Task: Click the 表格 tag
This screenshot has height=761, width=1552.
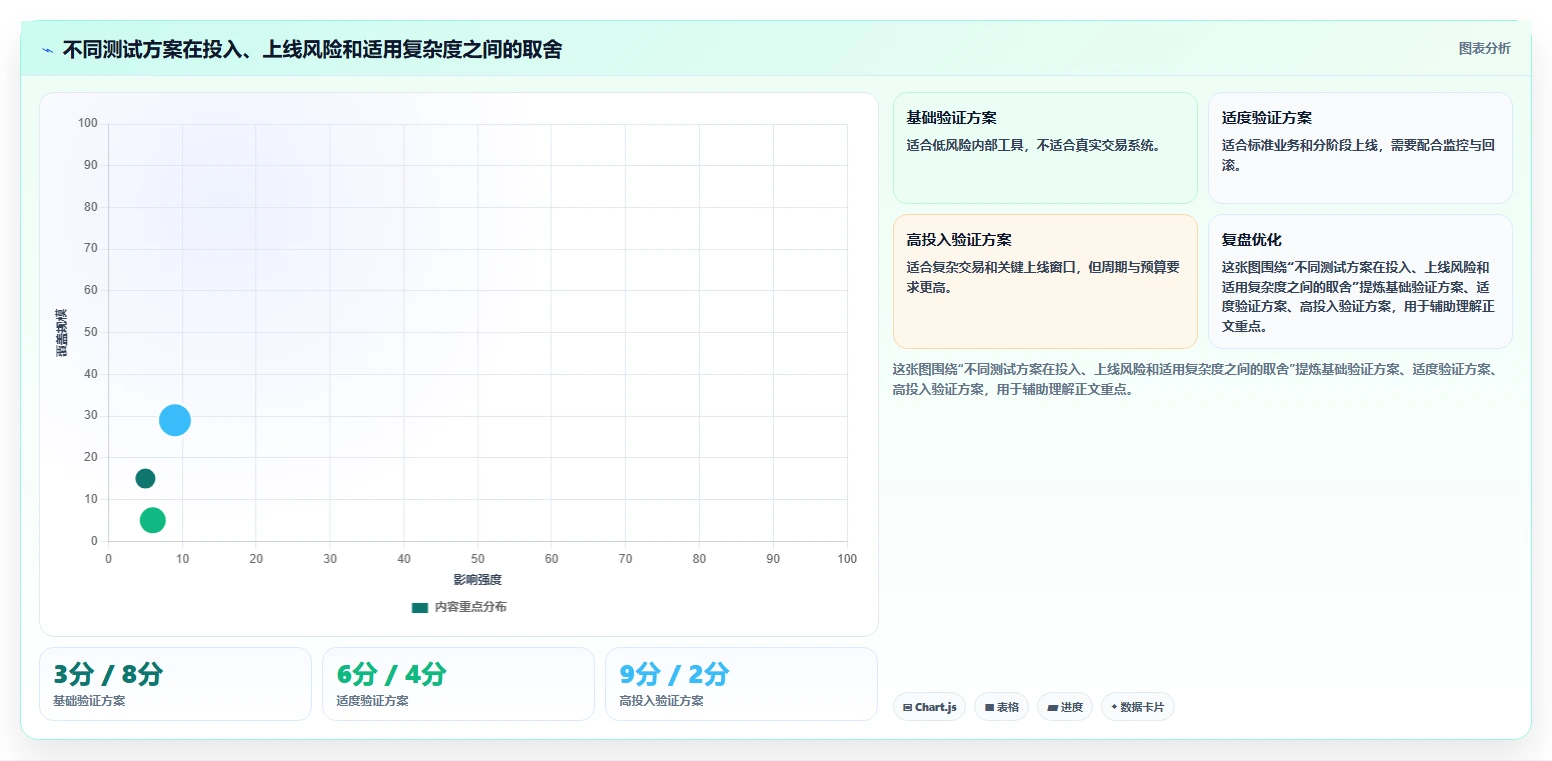Action: (x=1001, y=707)
